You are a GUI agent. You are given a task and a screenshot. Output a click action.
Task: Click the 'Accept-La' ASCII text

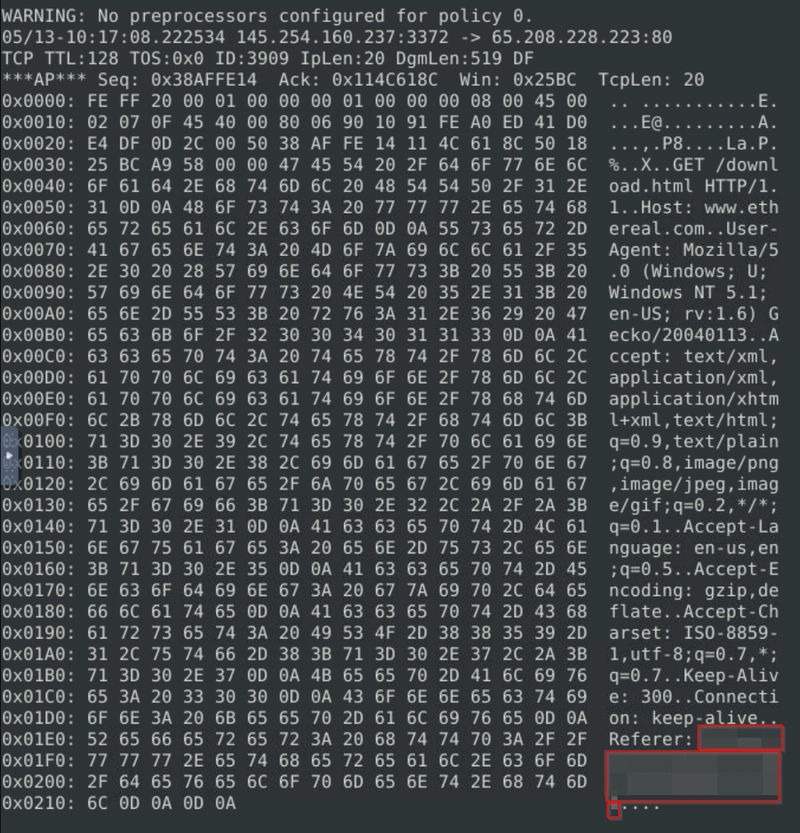click(x=730, y=526)
